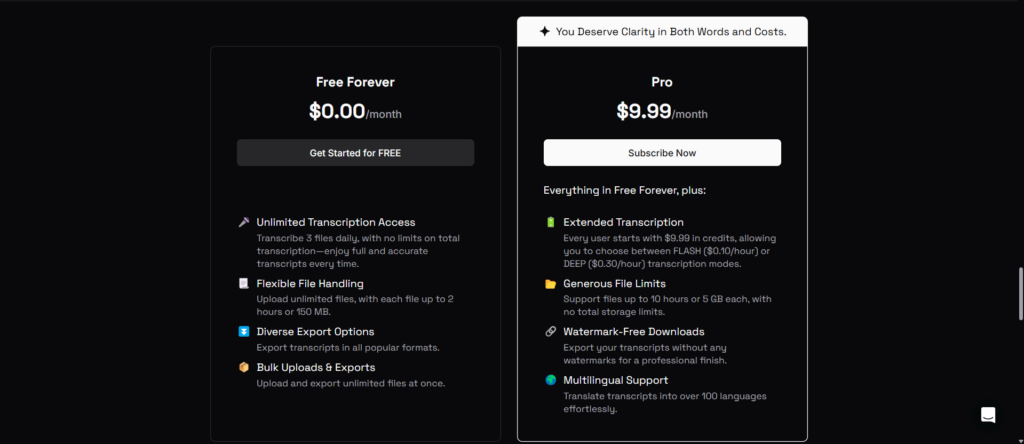Screen dimensions: 1024x444
Task: Click the document icon beside Flexible File Handling
Action: point(244,283)
